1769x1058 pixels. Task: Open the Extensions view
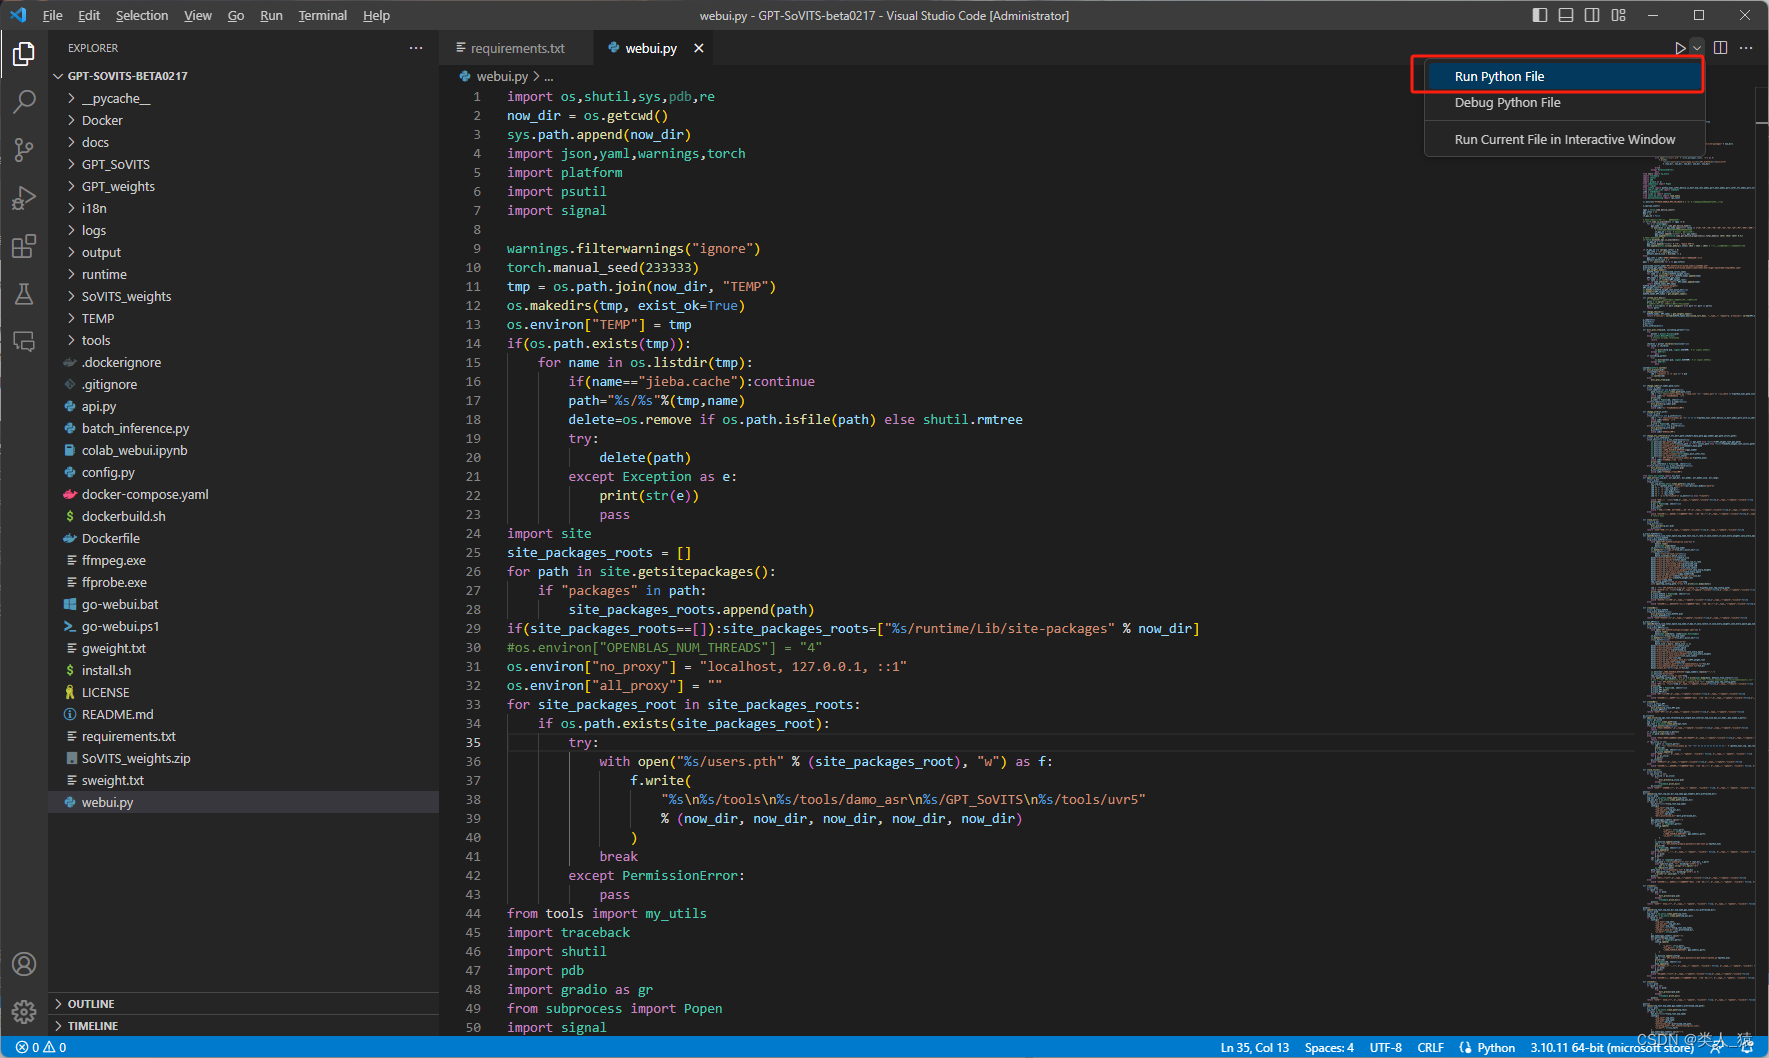[24, 246]
